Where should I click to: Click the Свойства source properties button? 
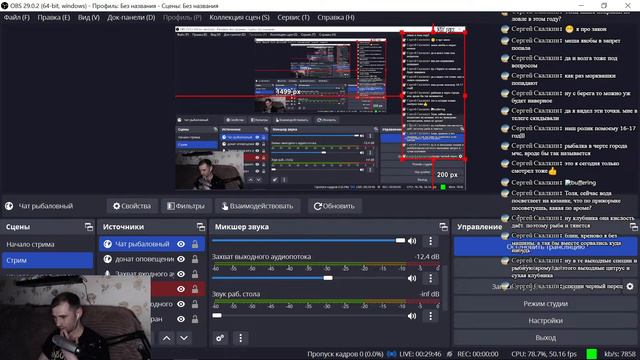pyautogui.click(x=132, y=206)
